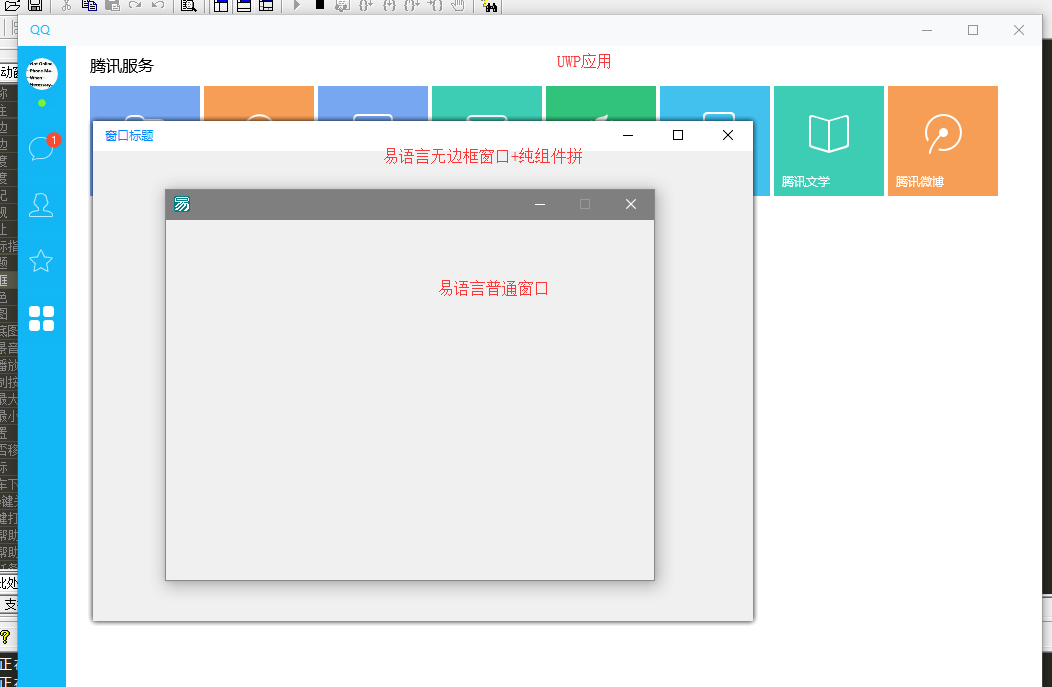Image resolution: width=1052 pixels, height=687 pixels.
Task: Copy using the IDE toolbar copy icon
Action: (x=89, y=5)
